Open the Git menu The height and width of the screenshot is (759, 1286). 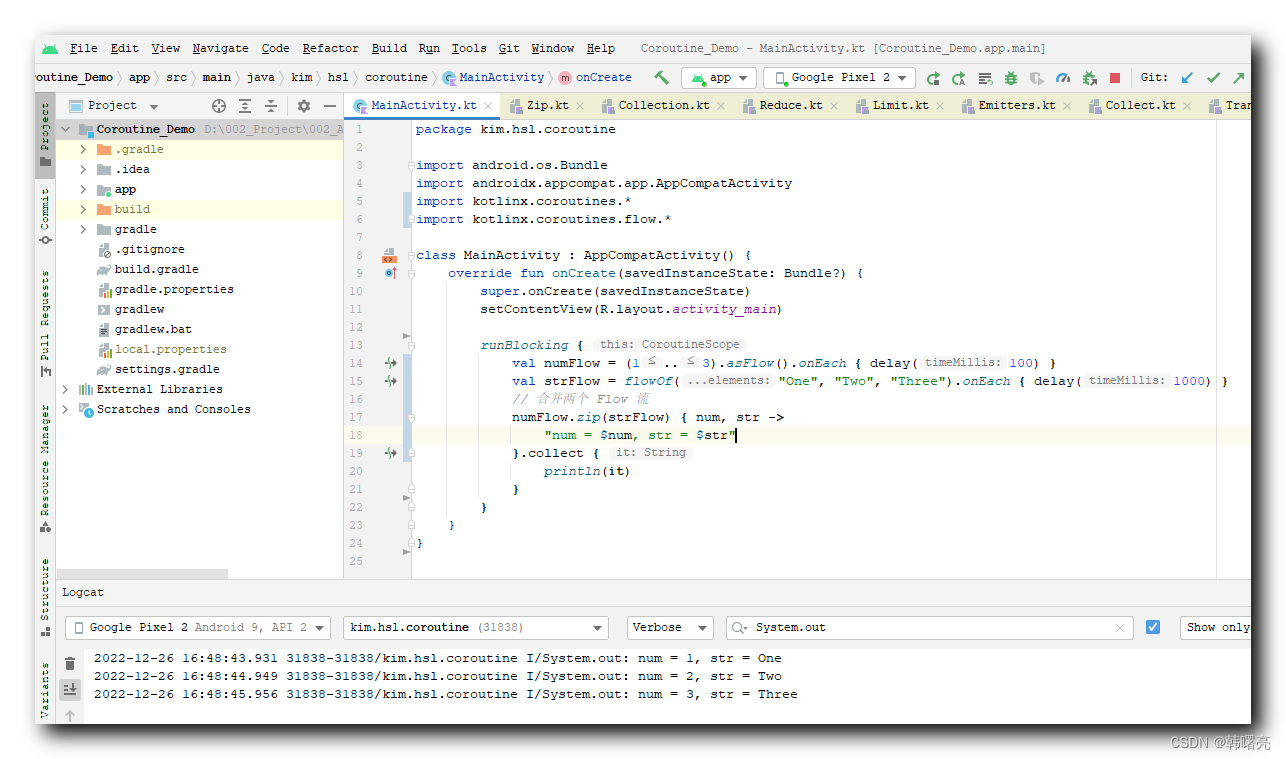pos(509,48)
